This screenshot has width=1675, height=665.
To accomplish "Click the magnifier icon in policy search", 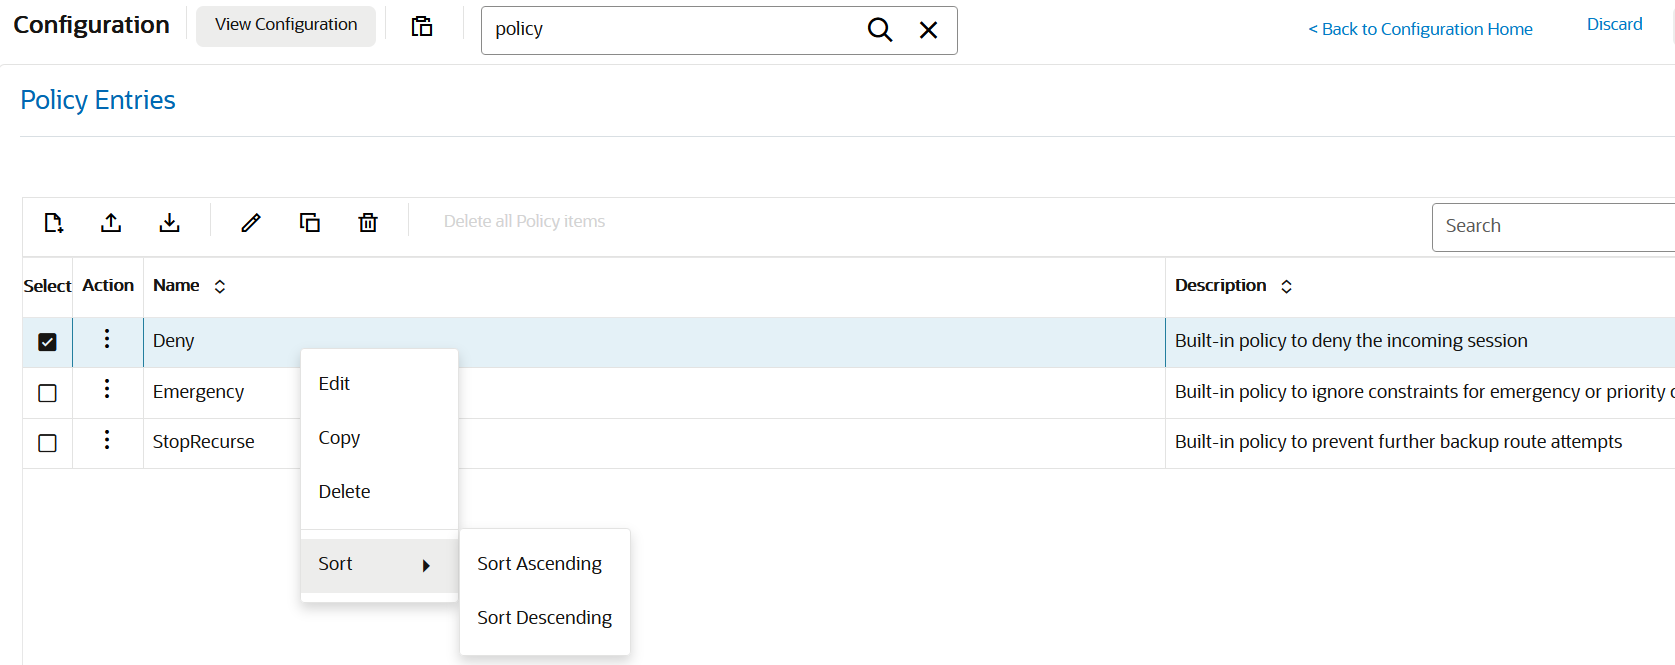I will [879, 30].
